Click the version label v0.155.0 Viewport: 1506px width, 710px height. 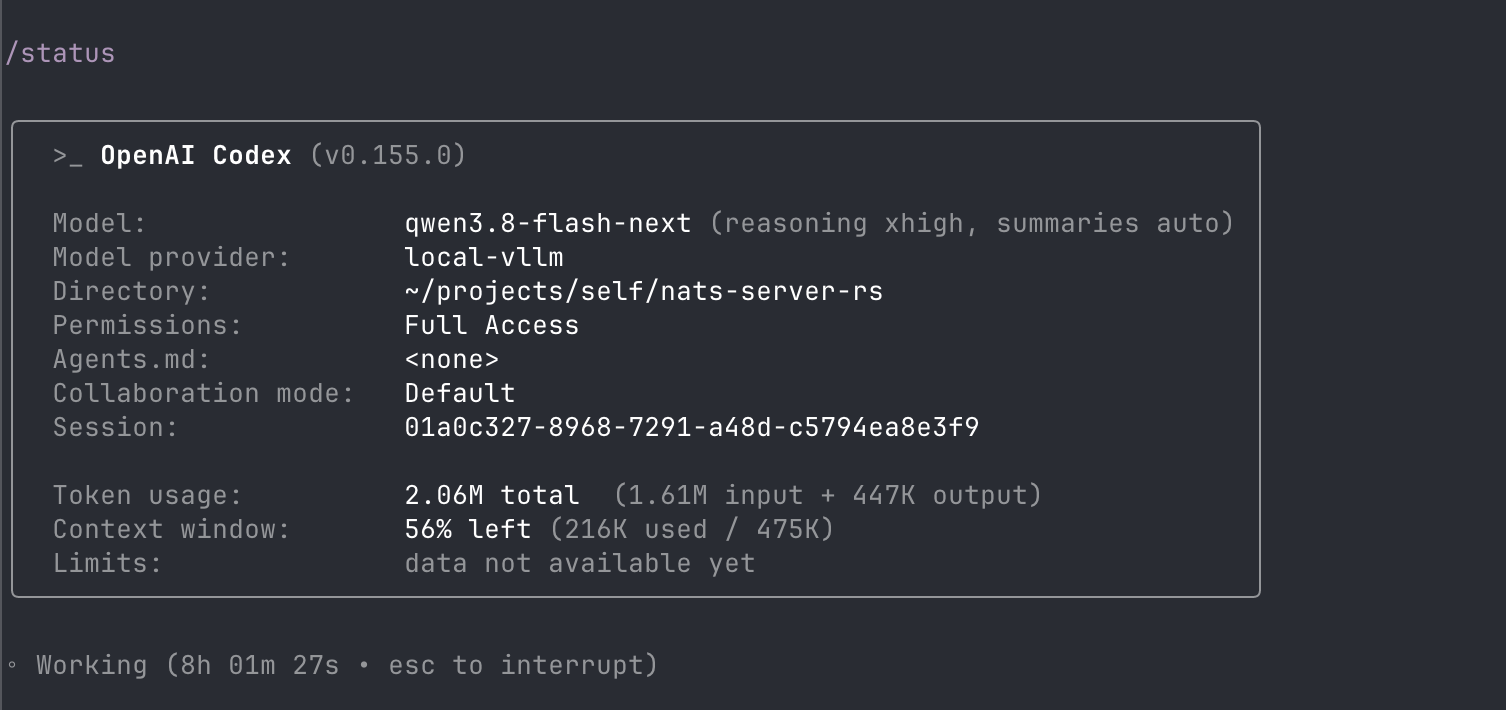pos(388,156)
